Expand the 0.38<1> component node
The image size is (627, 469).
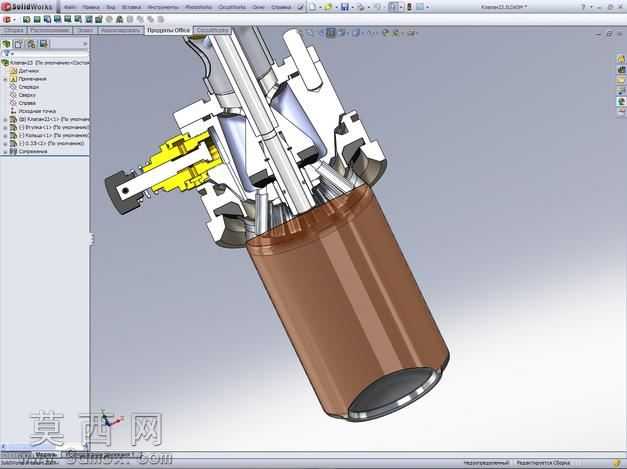[x=5, y=143]
